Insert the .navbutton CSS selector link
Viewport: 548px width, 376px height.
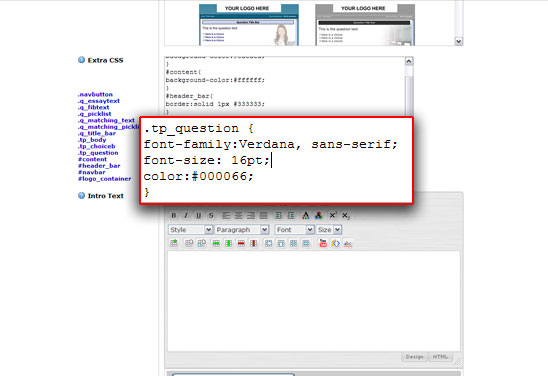[95, 94]
